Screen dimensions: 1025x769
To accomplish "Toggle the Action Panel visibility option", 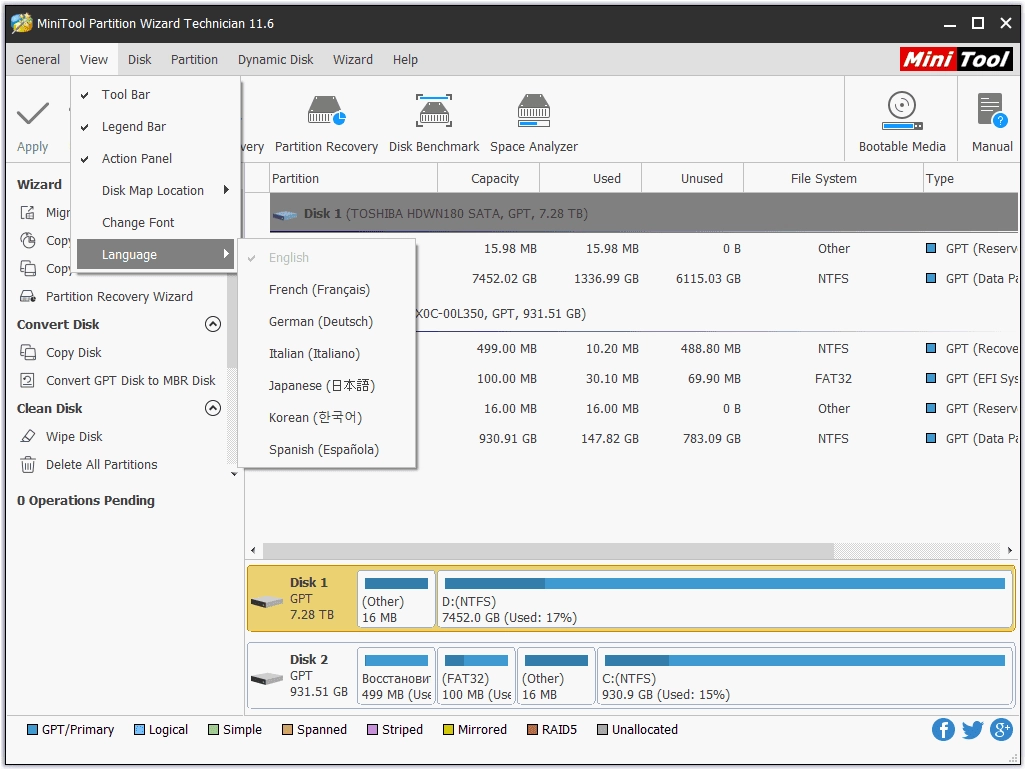I will (x=156, y=159).
